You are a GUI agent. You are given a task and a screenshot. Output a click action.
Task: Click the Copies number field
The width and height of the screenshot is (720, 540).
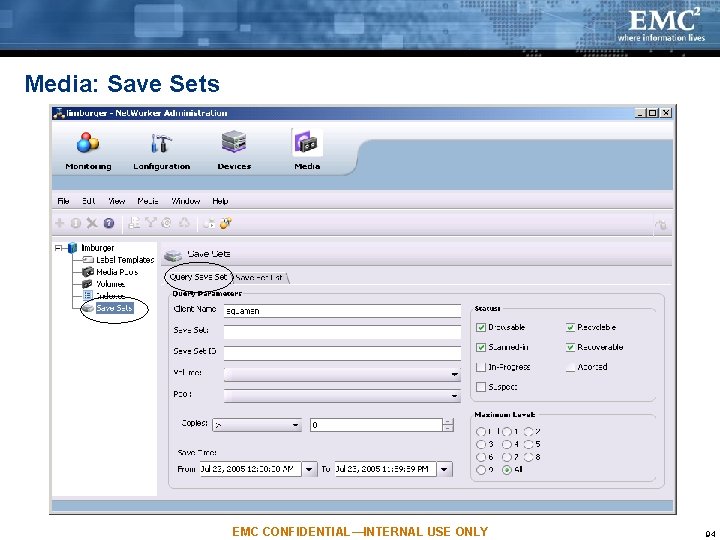point(376,425)
